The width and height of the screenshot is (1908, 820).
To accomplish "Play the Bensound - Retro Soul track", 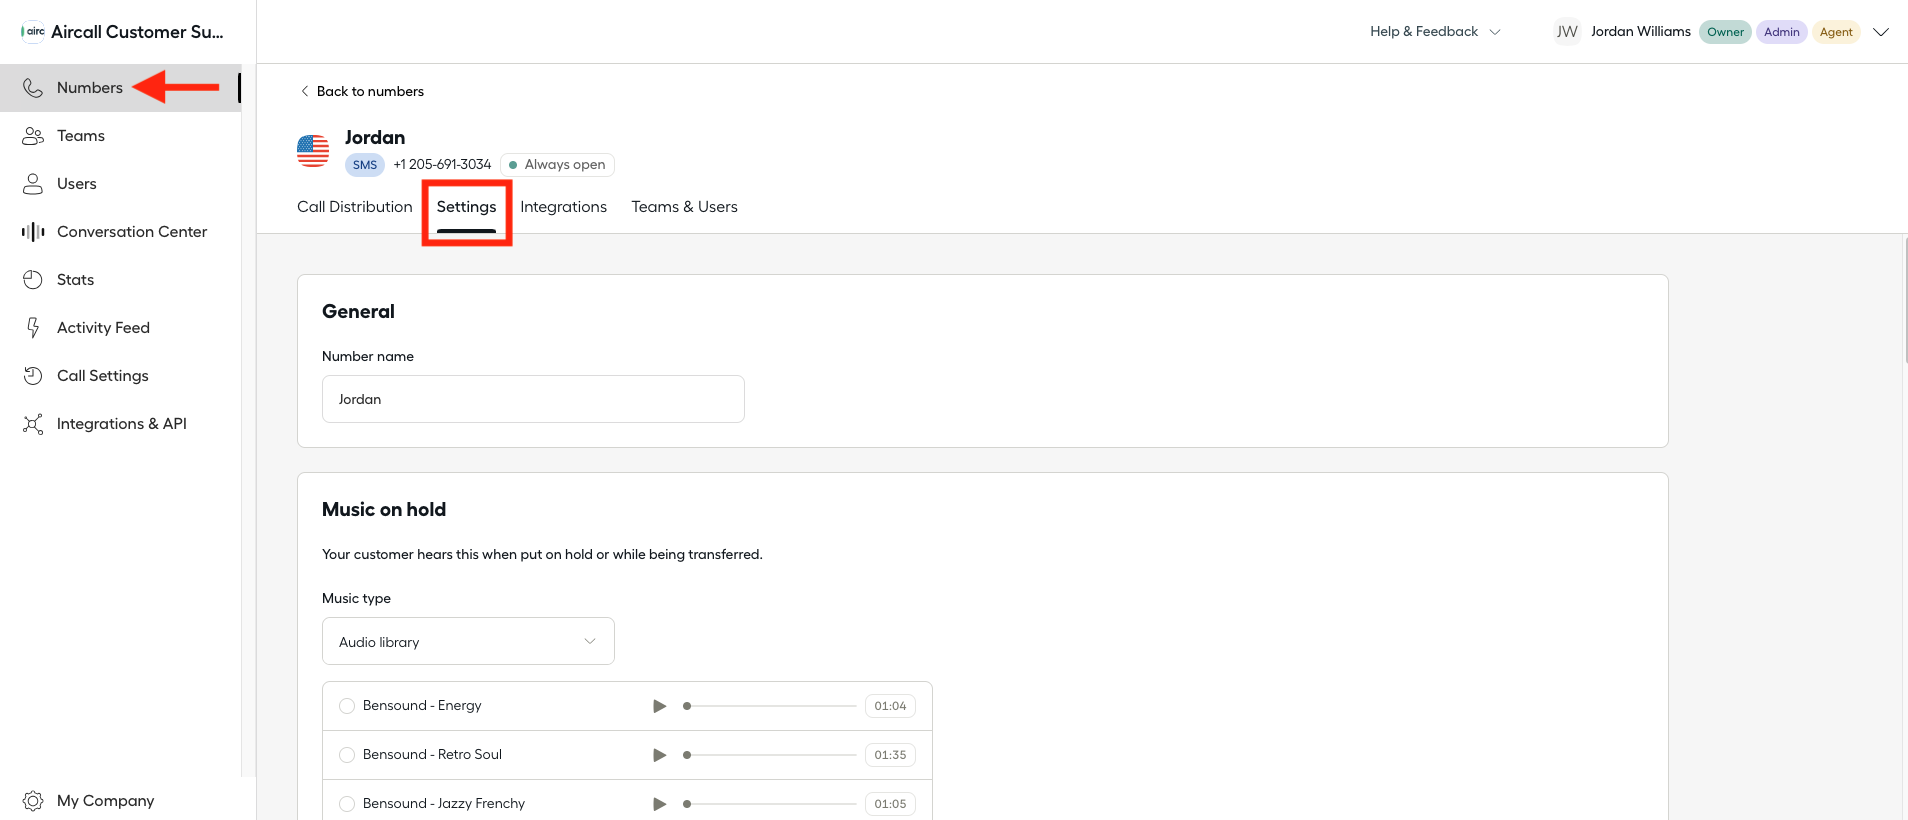I will 659,755.
